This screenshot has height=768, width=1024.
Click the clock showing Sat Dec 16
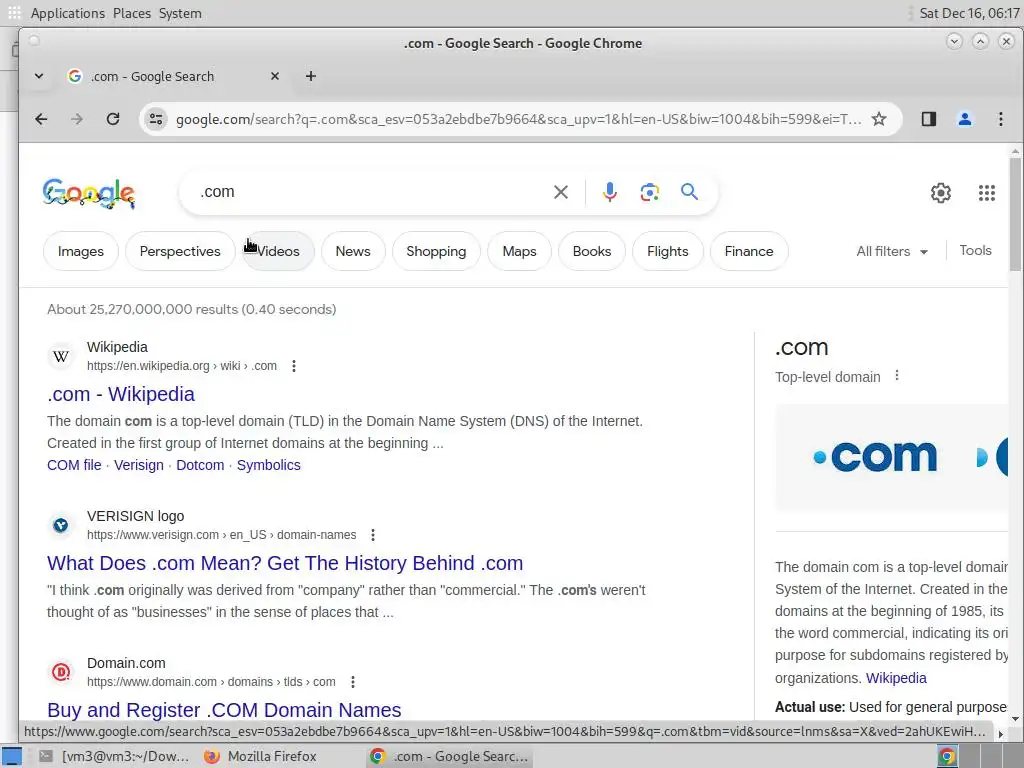[969, 13]
